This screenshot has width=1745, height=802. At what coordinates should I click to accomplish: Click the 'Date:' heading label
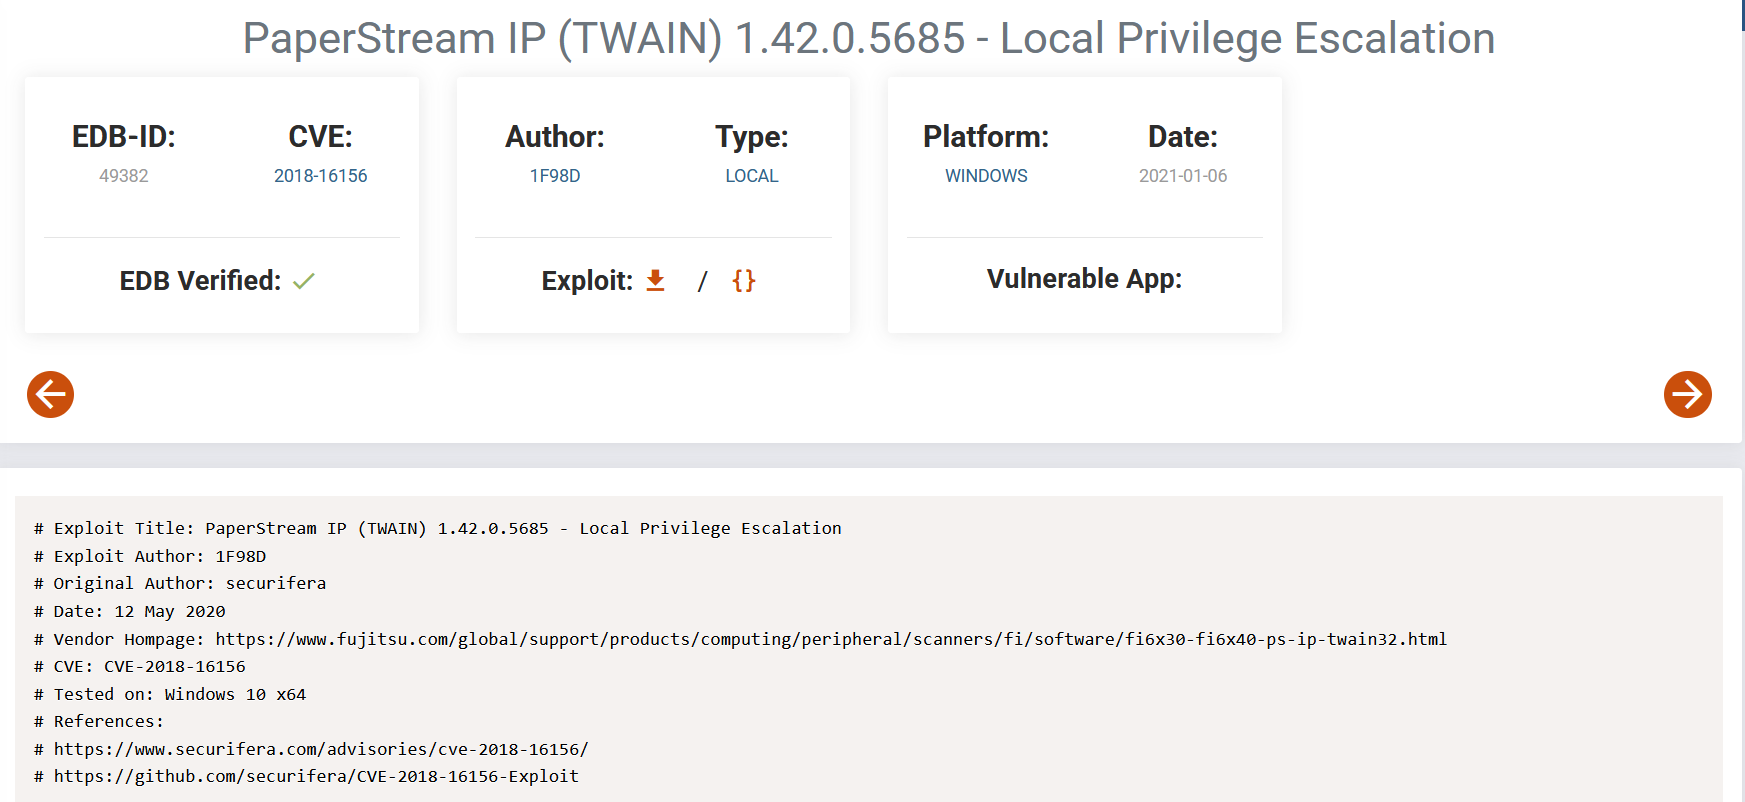click(1183, 137)
